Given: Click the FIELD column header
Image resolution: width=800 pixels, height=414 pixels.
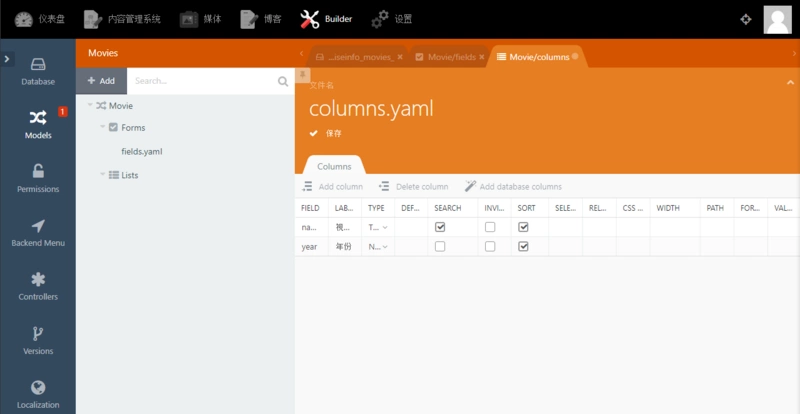Looking at the screenshot, I should (x=312, y=208).
